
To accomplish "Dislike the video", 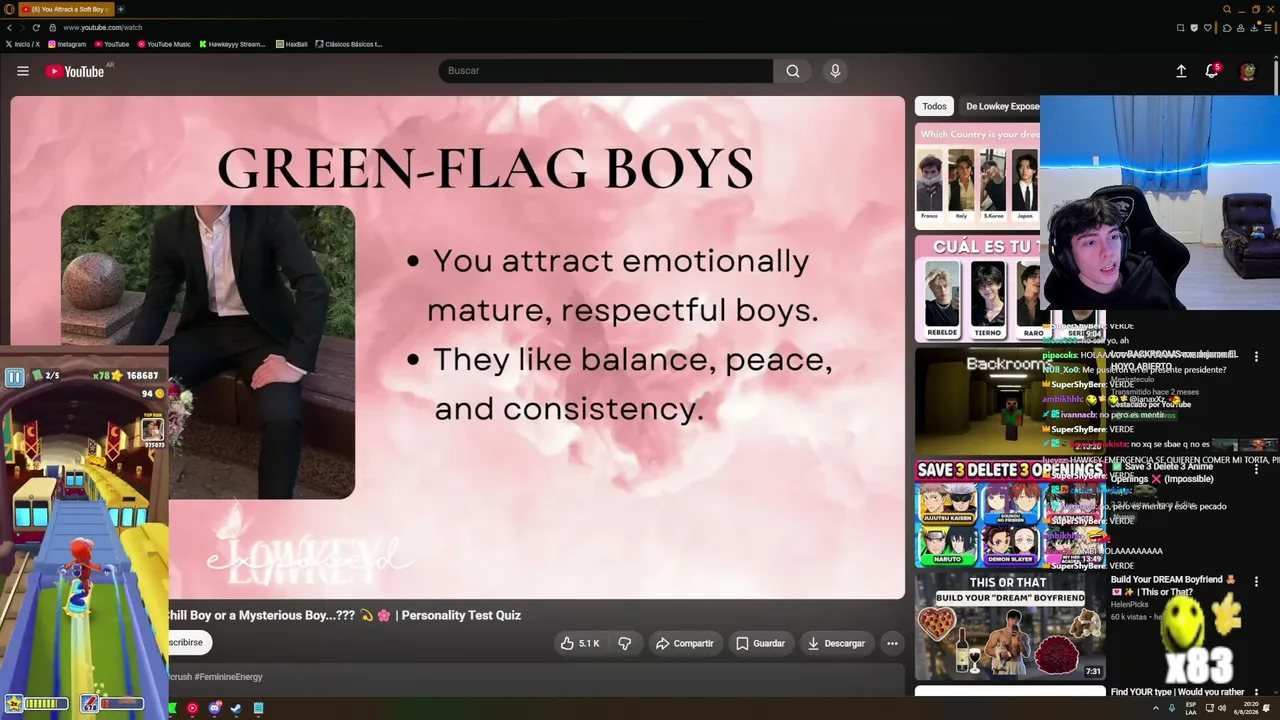I will click(625, 643).
